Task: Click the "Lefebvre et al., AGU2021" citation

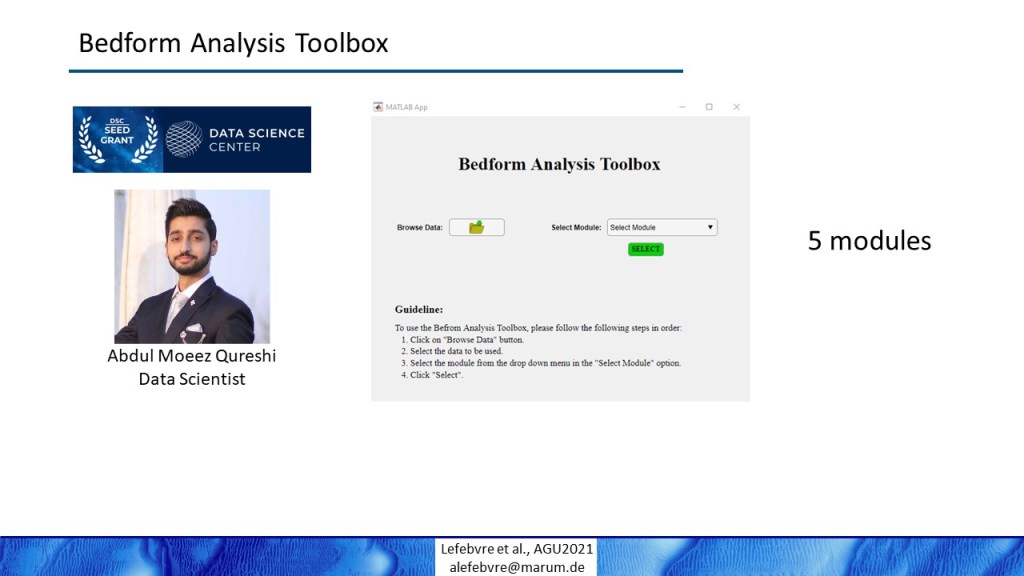Action: [x=517, y=549]
